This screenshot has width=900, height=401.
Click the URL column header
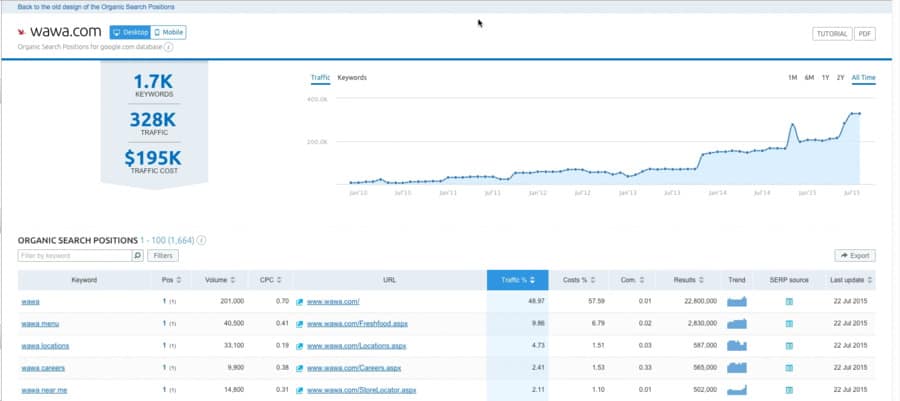[389, 280]
